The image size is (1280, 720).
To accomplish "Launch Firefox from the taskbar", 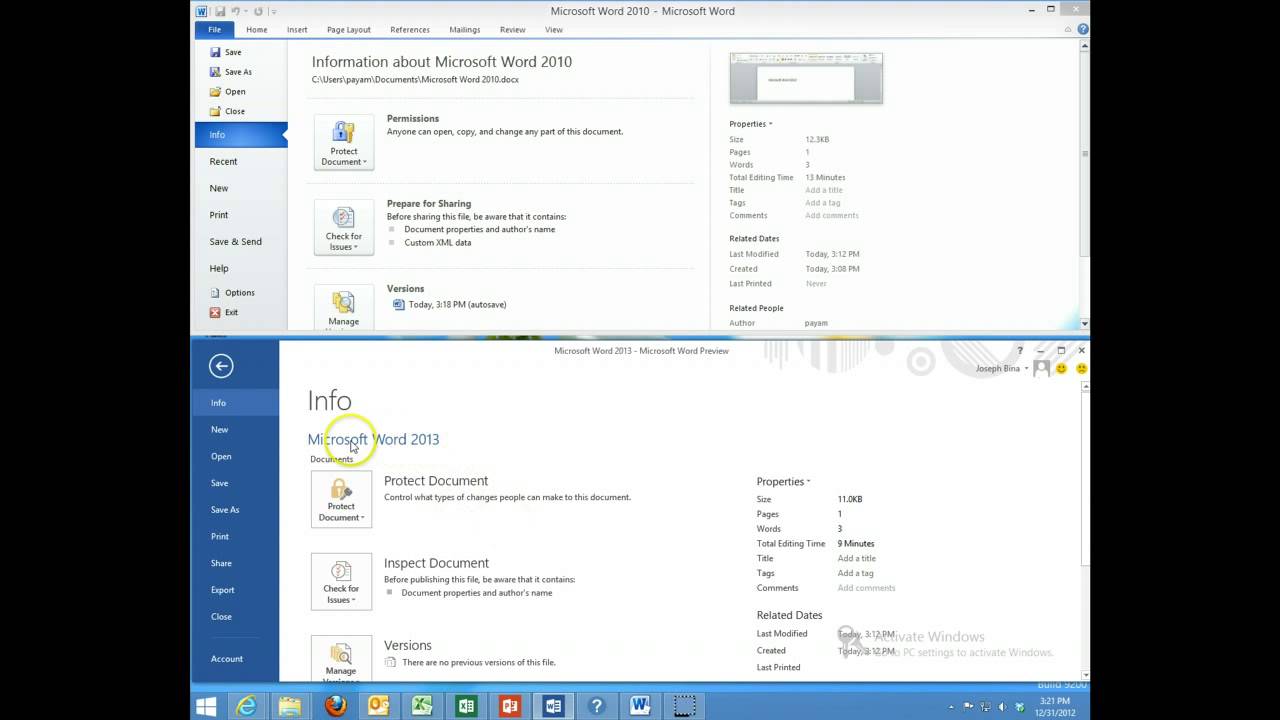I will point(335,707).
